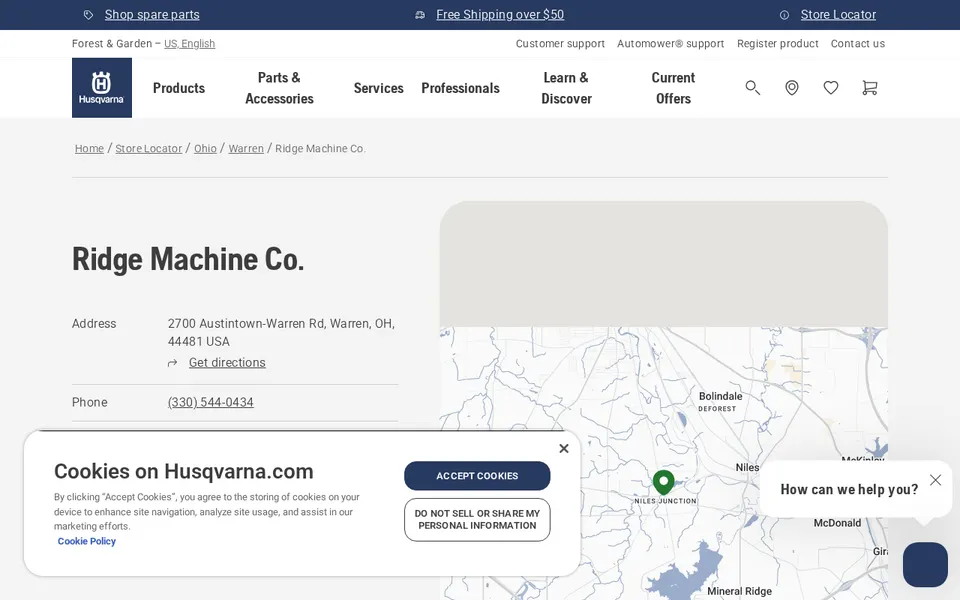Open the search magnifier icon
Viewport: 960px width, 600px height.
[752, 88]
